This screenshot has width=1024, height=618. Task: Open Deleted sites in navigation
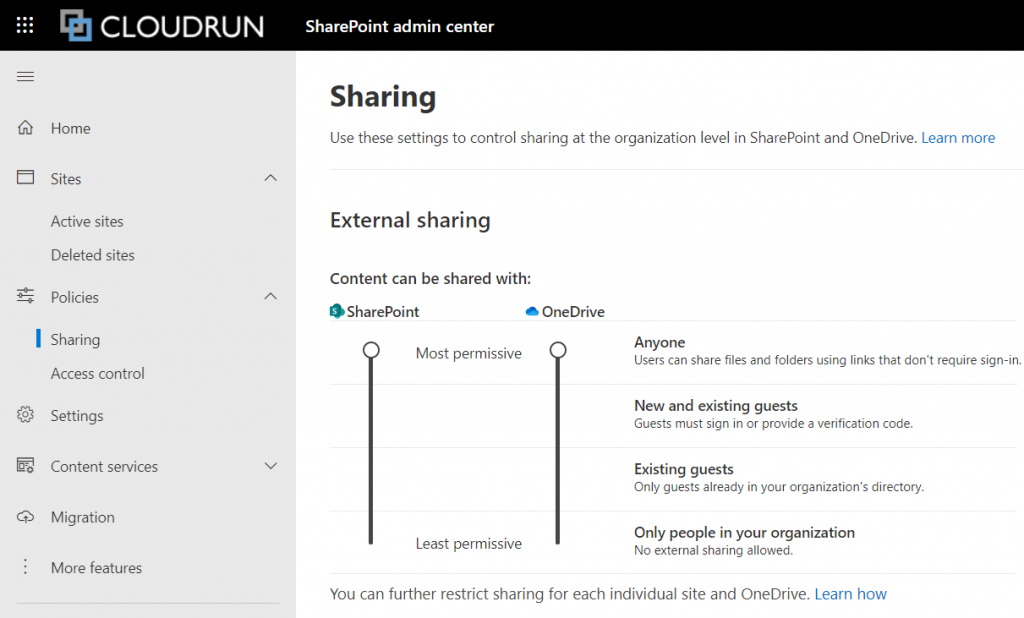[x=92, y=255]
